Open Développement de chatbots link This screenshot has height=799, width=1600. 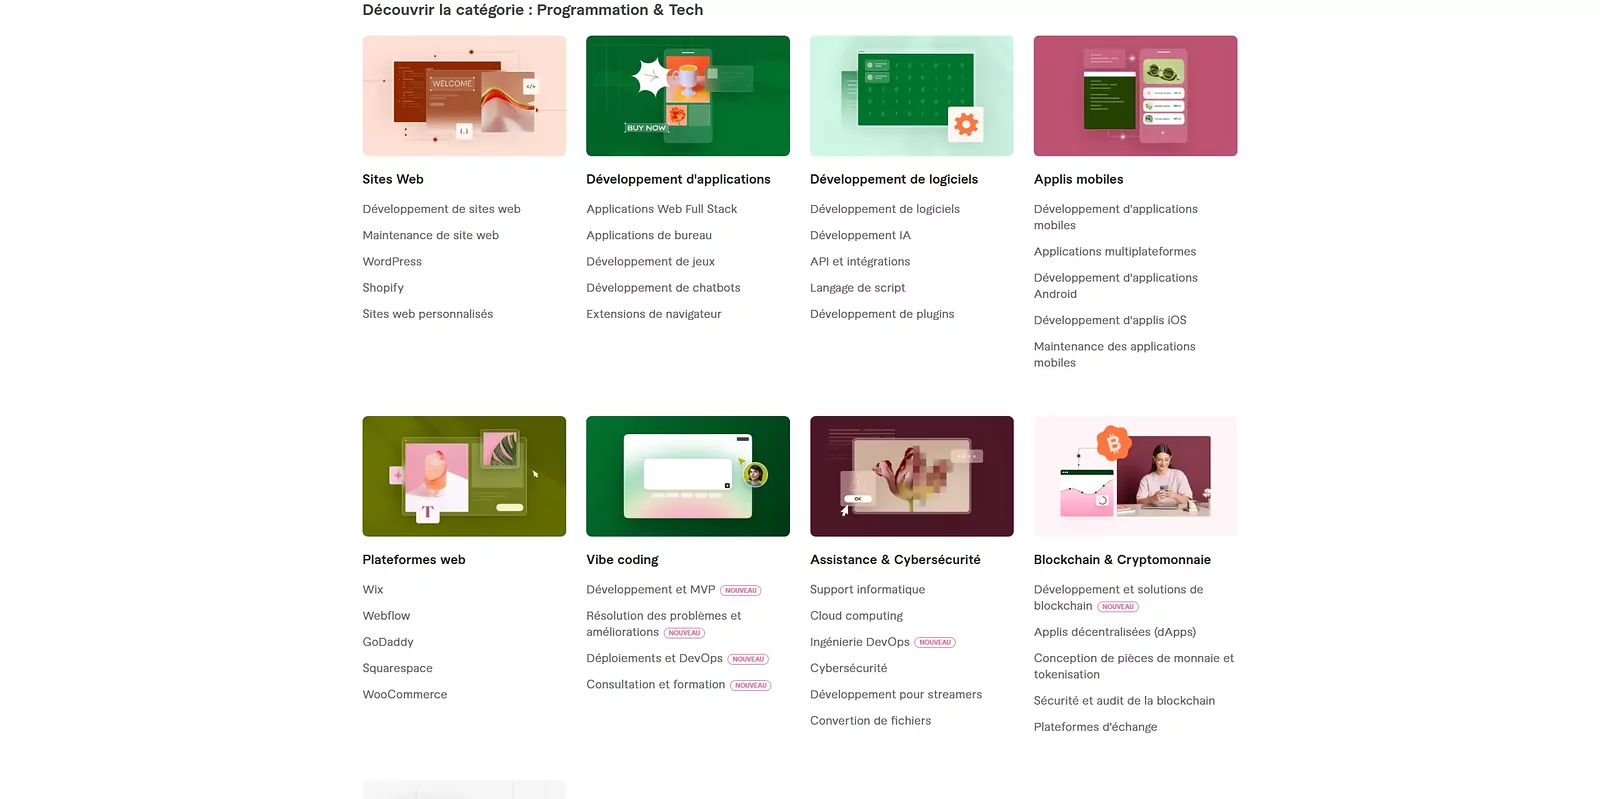pyautogui.click(x=664, y=288)
